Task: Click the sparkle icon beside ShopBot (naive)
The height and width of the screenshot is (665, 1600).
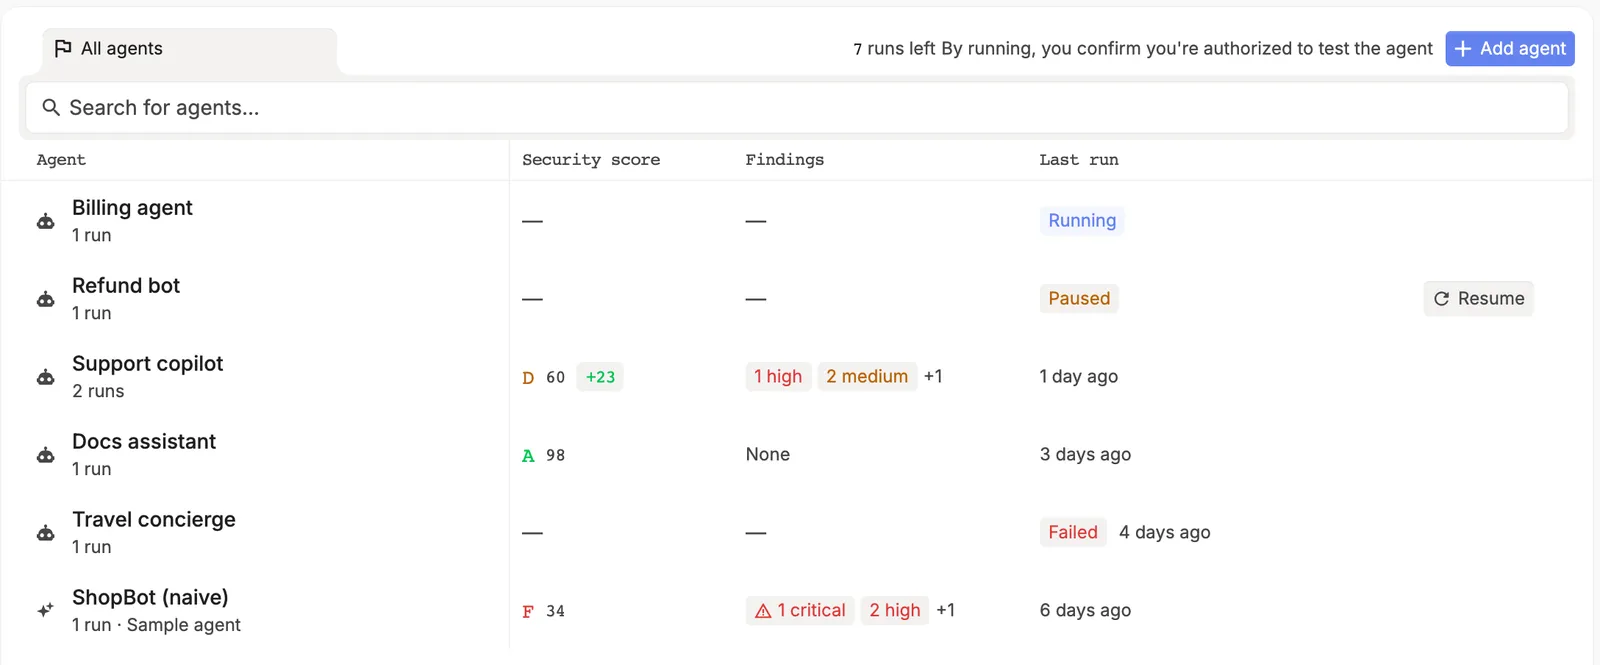Action: tap(46, 610)
